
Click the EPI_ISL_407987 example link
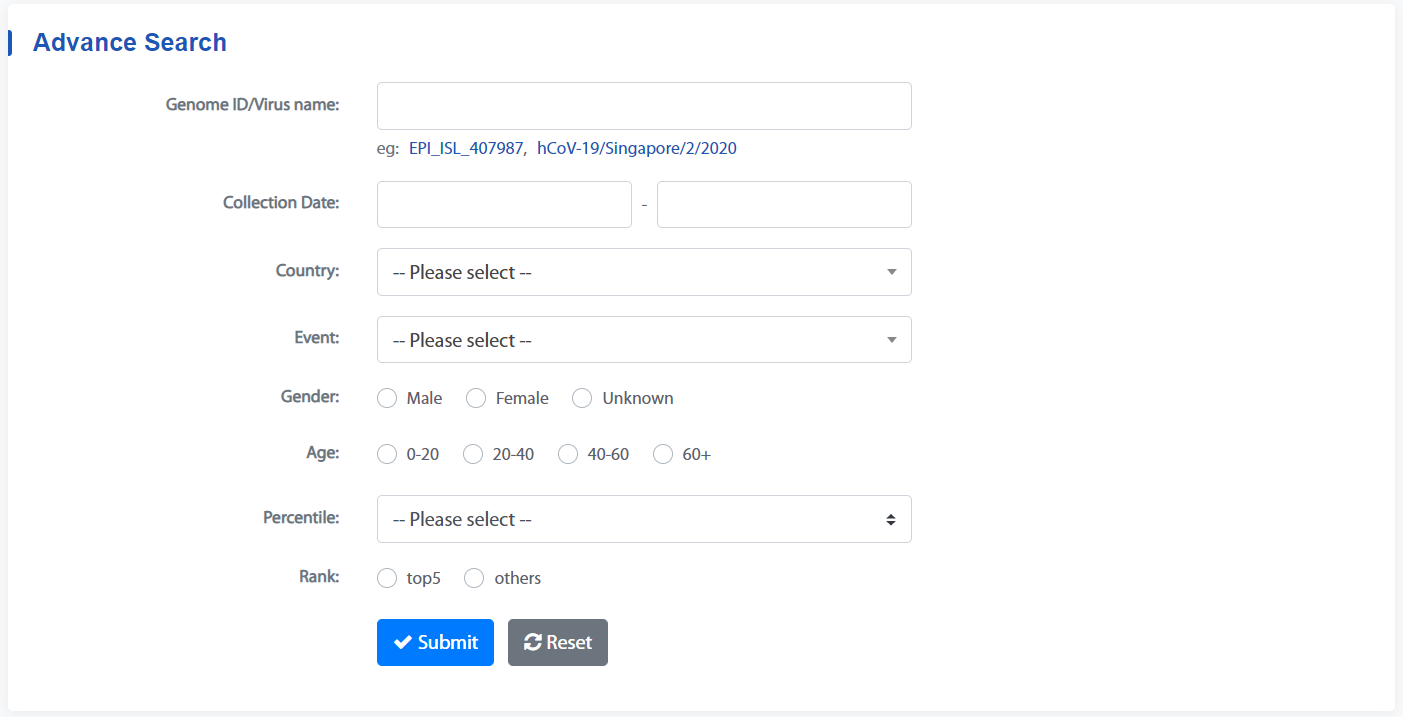[x=466, y=148]
